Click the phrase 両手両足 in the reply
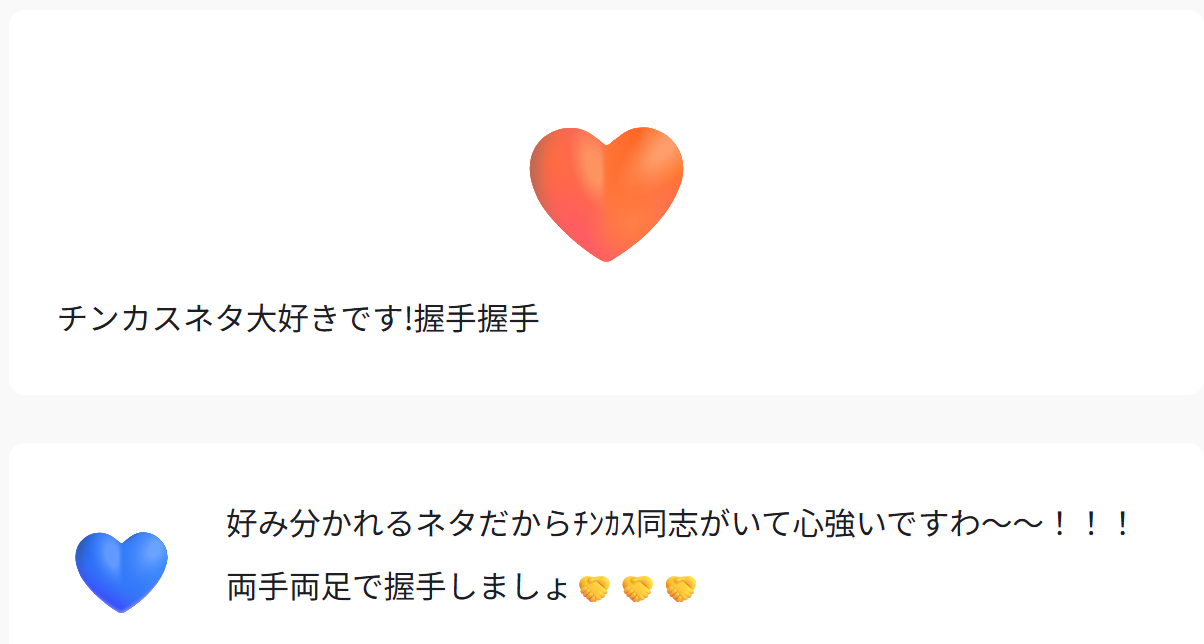The image size is (1204, 644). pyautogui.click(x=290, y=587)
